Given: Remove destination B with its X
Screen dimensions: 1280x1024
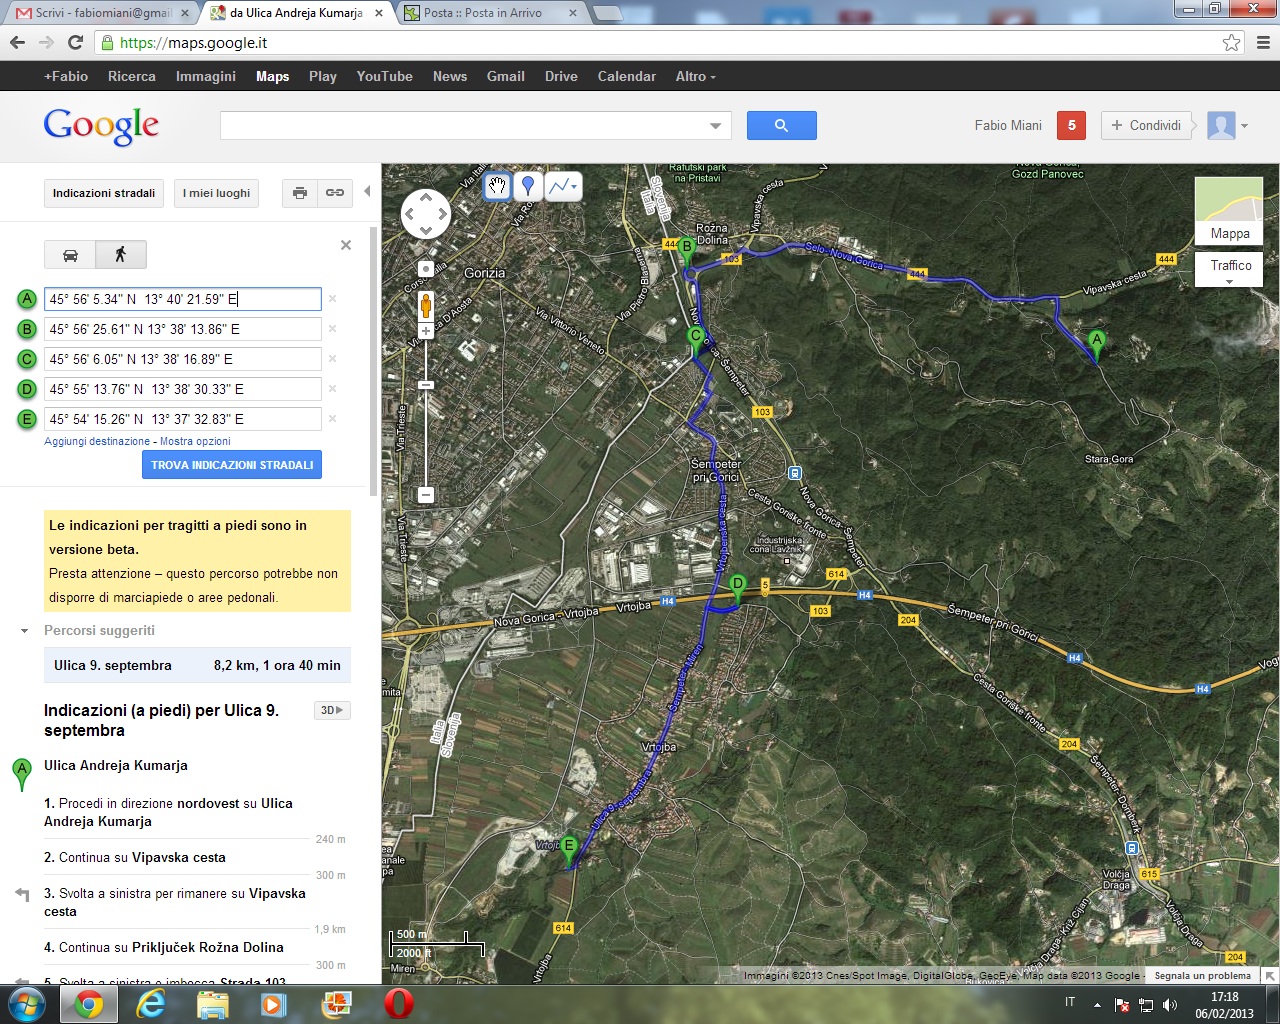Looking at the screenshot, I should point(333,329).
